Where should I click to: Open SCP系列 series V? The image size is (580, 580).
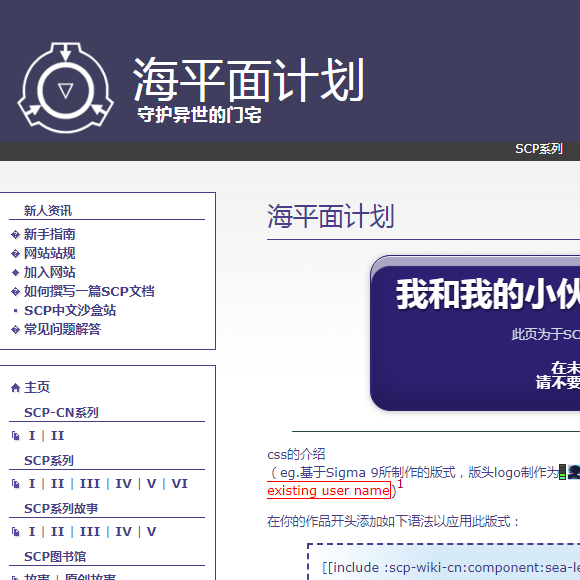152,484
